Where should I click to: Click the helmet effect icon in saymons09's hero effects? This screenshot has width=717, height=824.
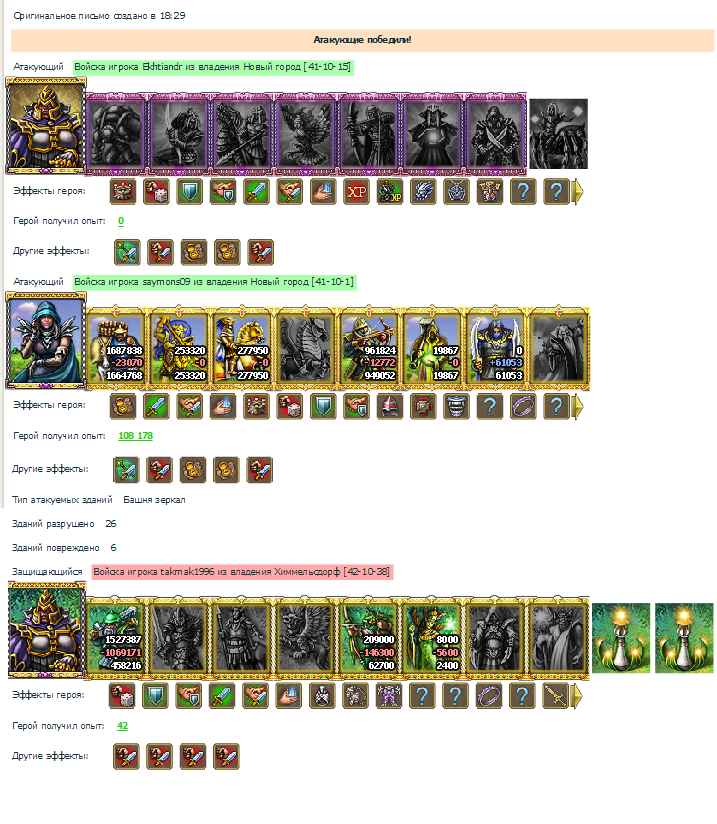[x=390, y=406]
